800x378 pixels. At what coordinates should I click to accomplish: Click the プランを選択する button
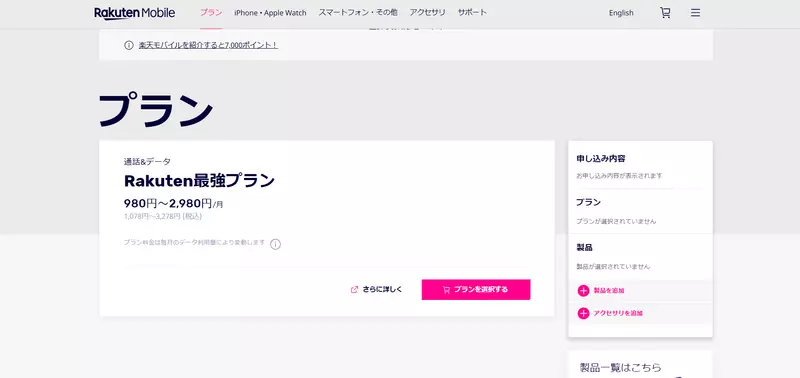coord(476,289)
